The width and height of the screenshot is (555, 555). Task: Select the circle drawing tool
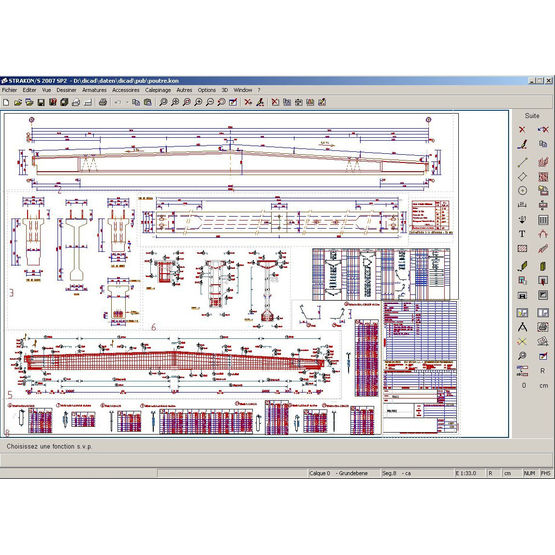pyautogui.click(x=522, y=191)
